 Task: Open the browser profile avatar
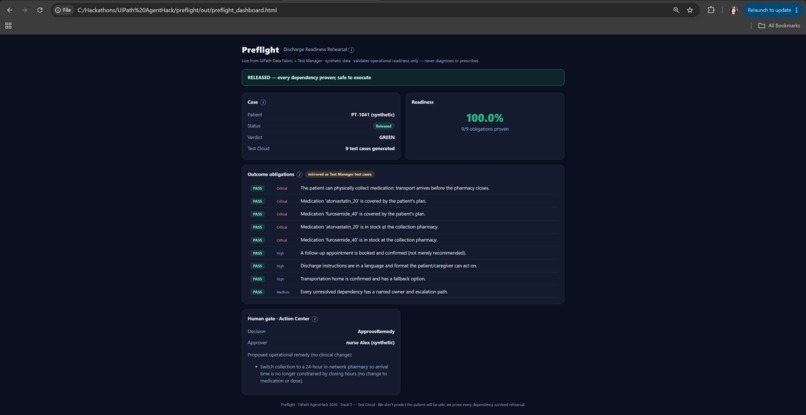[734, 10]
